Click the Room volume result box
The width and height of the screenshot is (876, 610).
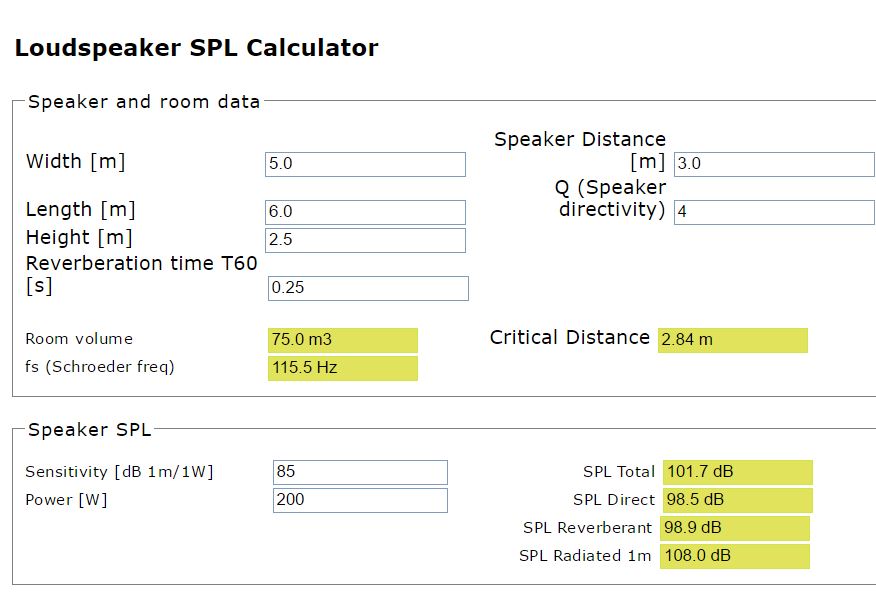click(342, 340)
